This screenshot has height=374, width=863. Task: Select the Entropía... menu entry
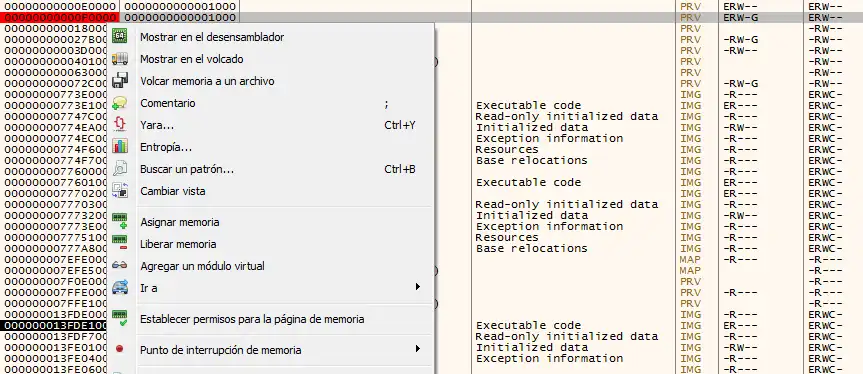click(166, 147)
